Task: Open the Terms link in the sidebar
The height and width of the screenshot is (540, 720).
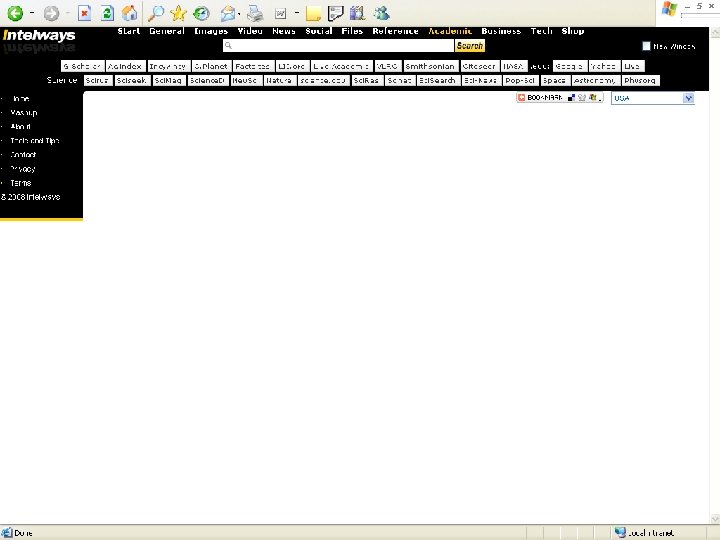Action: point(21,183)
